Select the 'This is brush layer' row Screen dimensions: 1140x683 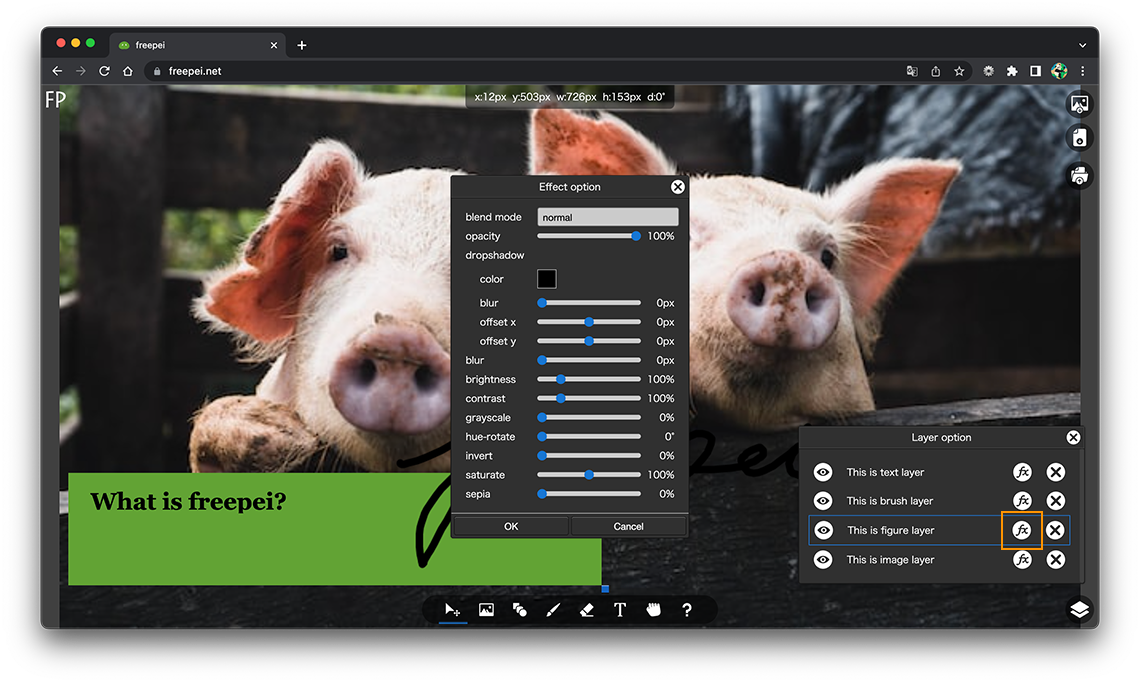point(939,501)
